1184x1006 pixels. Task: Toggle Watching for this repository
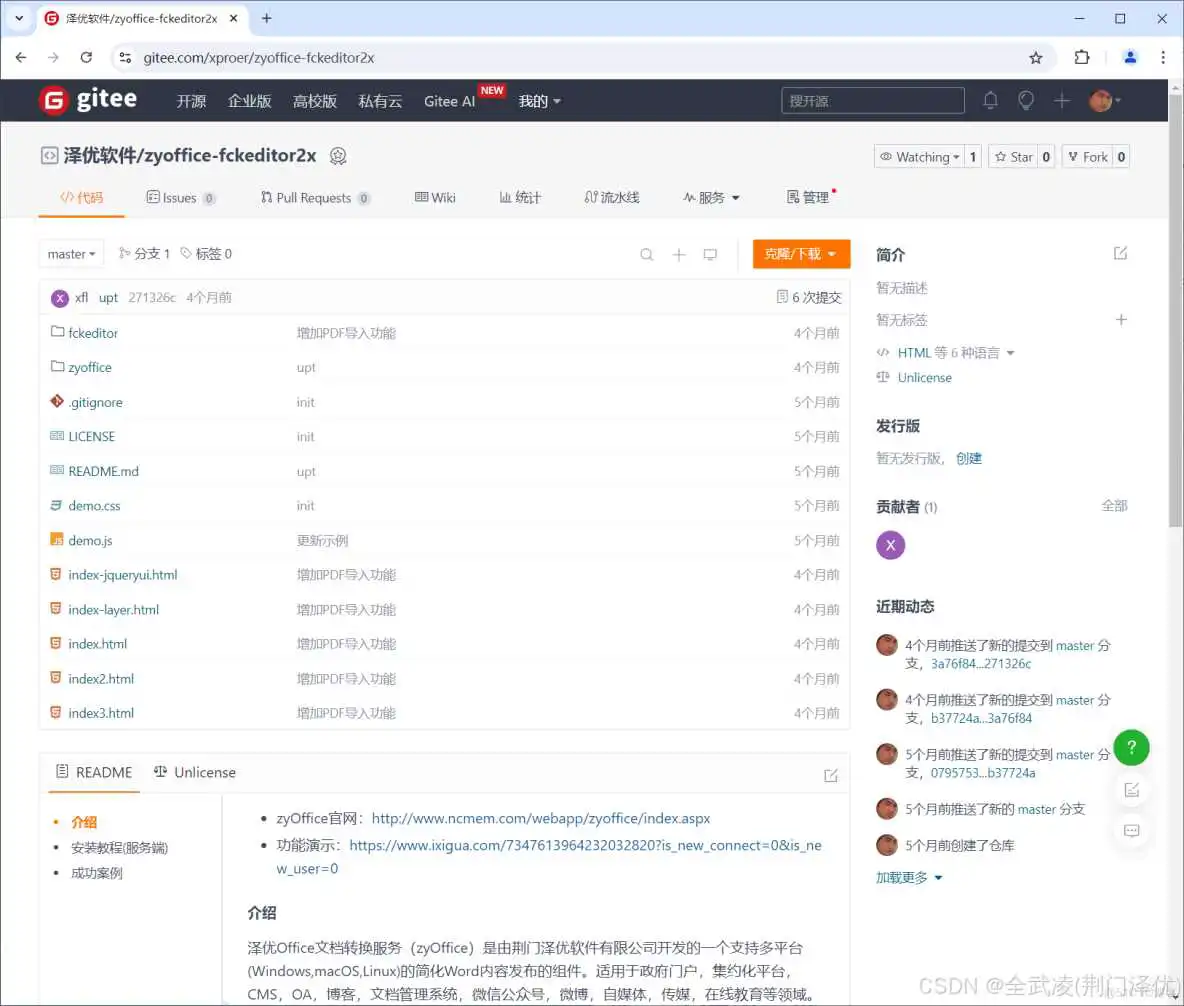point(917,156)
